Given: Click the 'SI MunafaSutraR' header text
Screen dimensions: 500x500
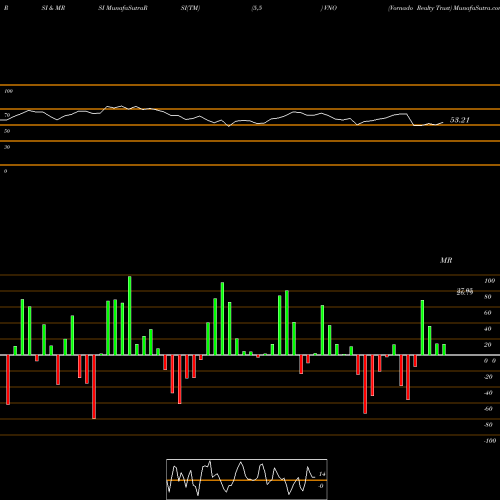Looking at the screenshot, I should click(123, 8).
